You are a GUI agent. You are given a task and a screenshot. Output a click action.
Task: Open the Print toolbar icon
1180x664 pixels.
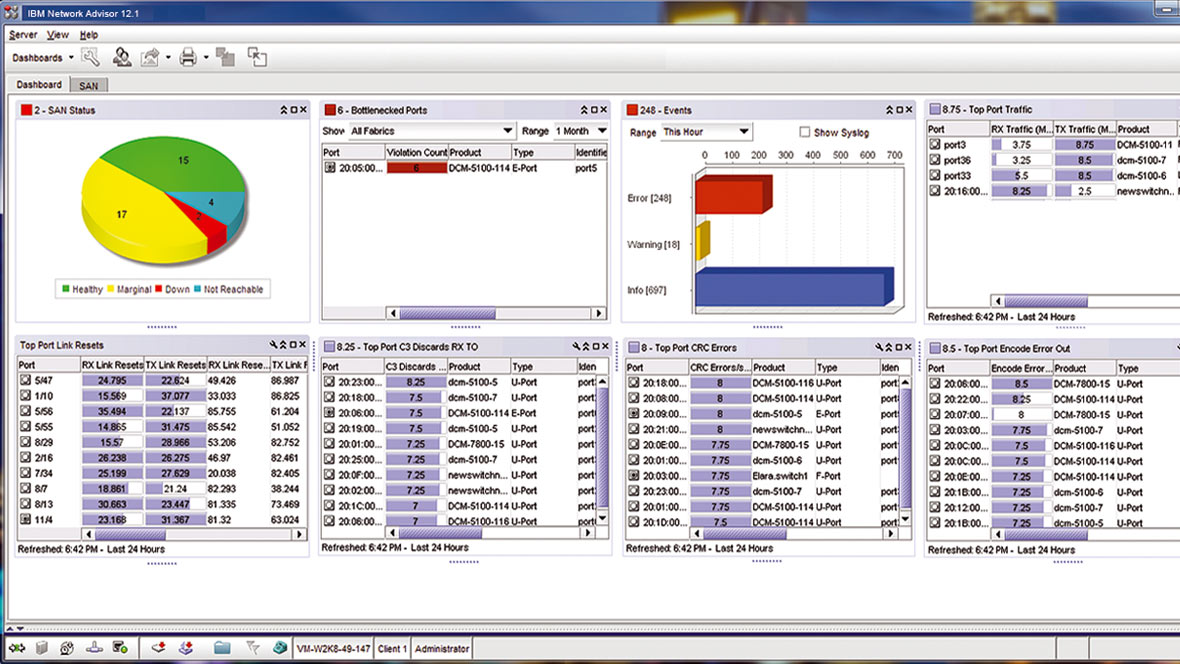189,57
